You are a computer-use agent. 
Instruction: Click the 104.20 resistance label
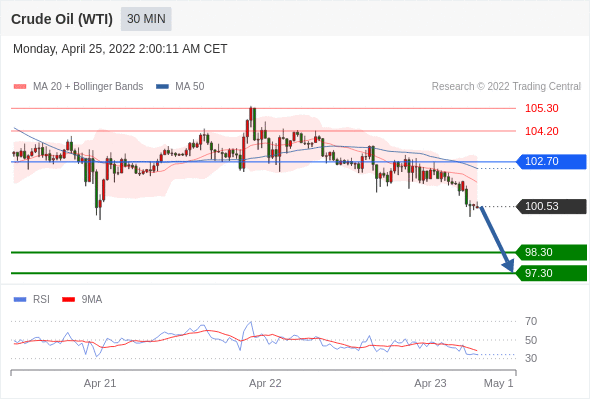[541, 131]
